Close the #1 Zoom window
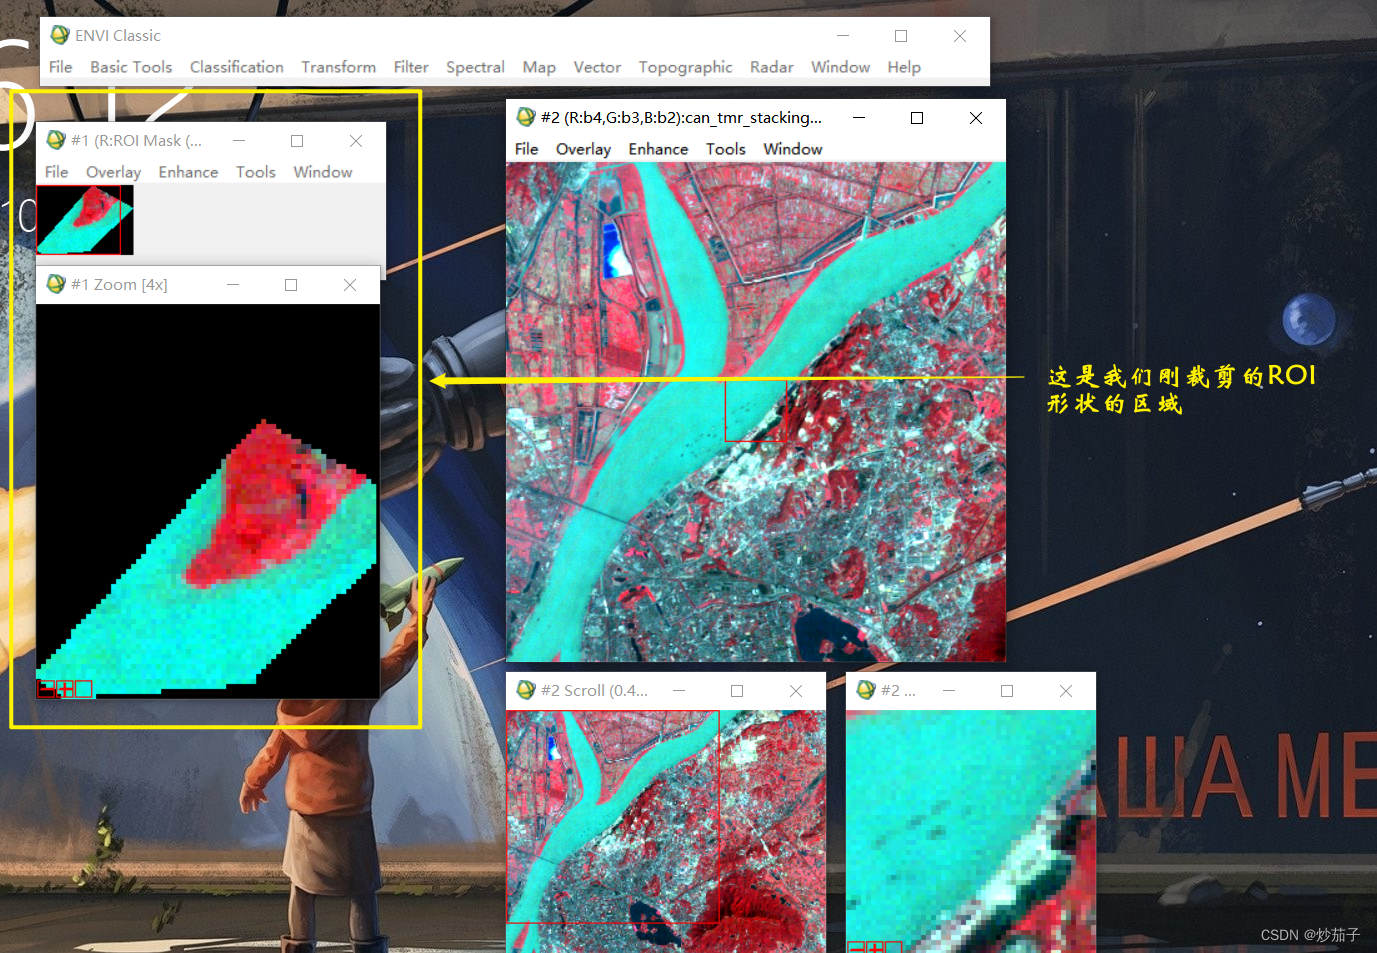 (350, 285)
